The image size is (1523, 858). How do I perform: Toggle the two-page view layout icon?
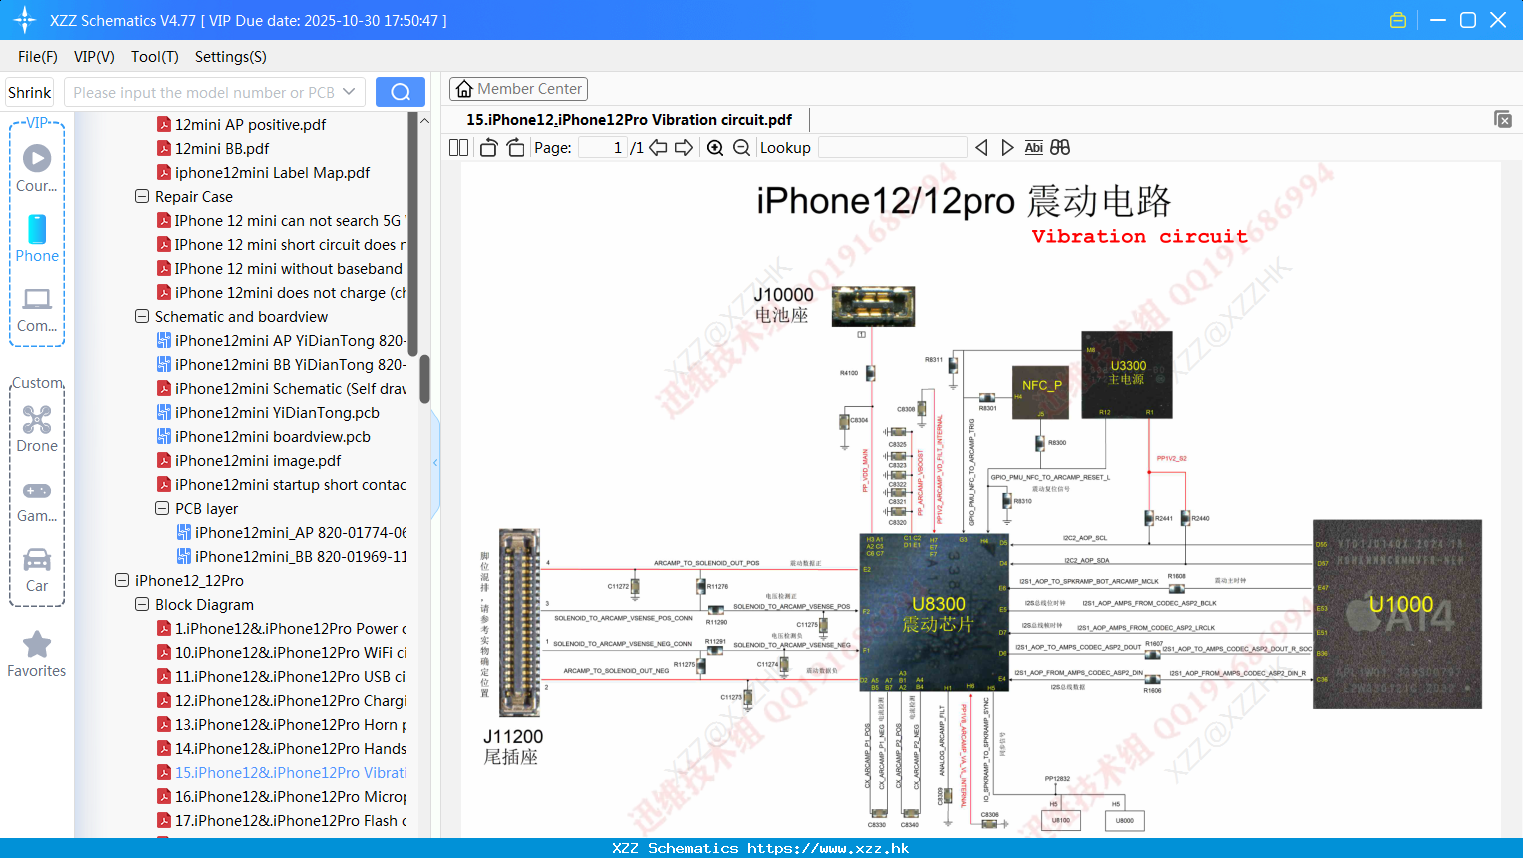pyautogui.click(x=458, y=148)
